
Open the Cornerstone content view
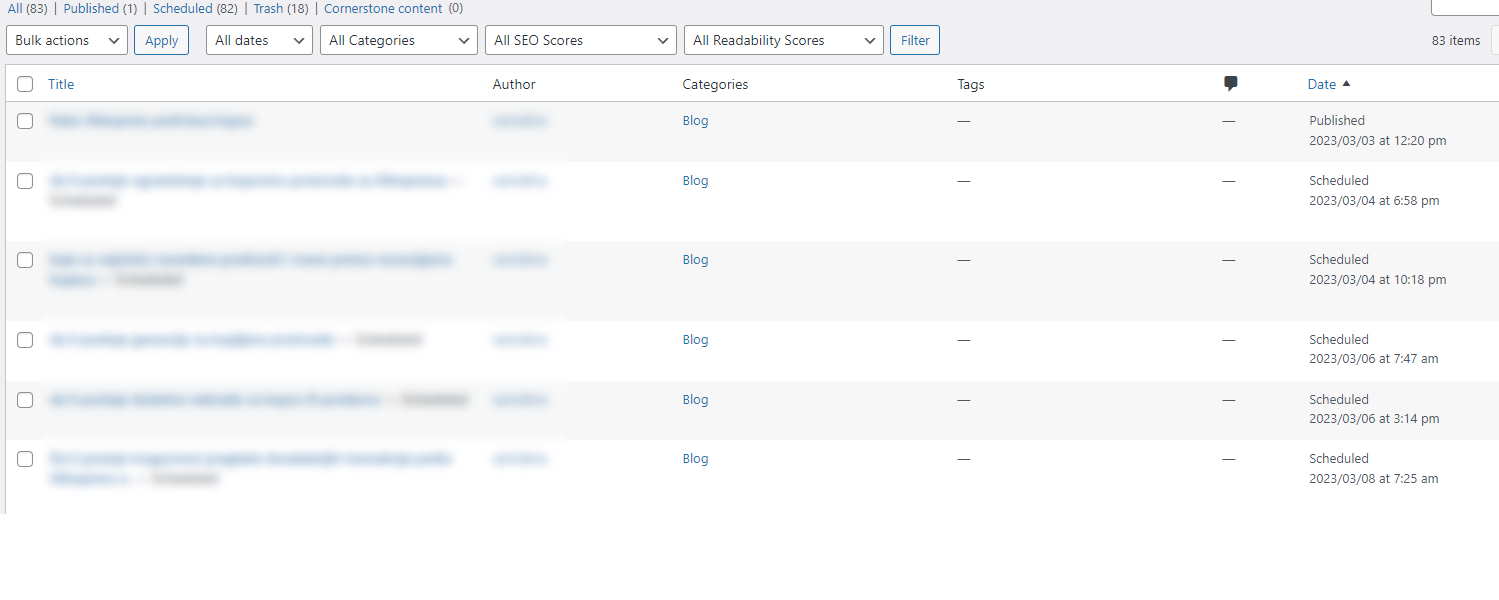383,8
